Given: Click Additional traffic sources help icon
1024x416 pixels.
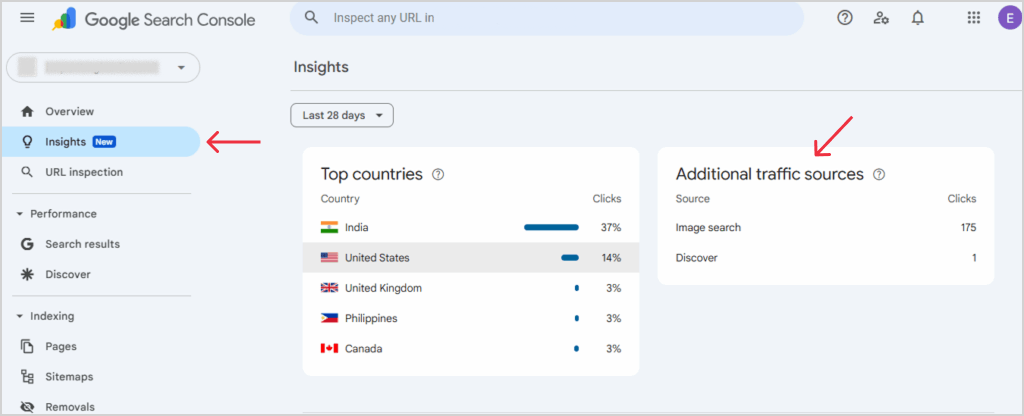Looking at the screenshot, I should click(879, 174).
